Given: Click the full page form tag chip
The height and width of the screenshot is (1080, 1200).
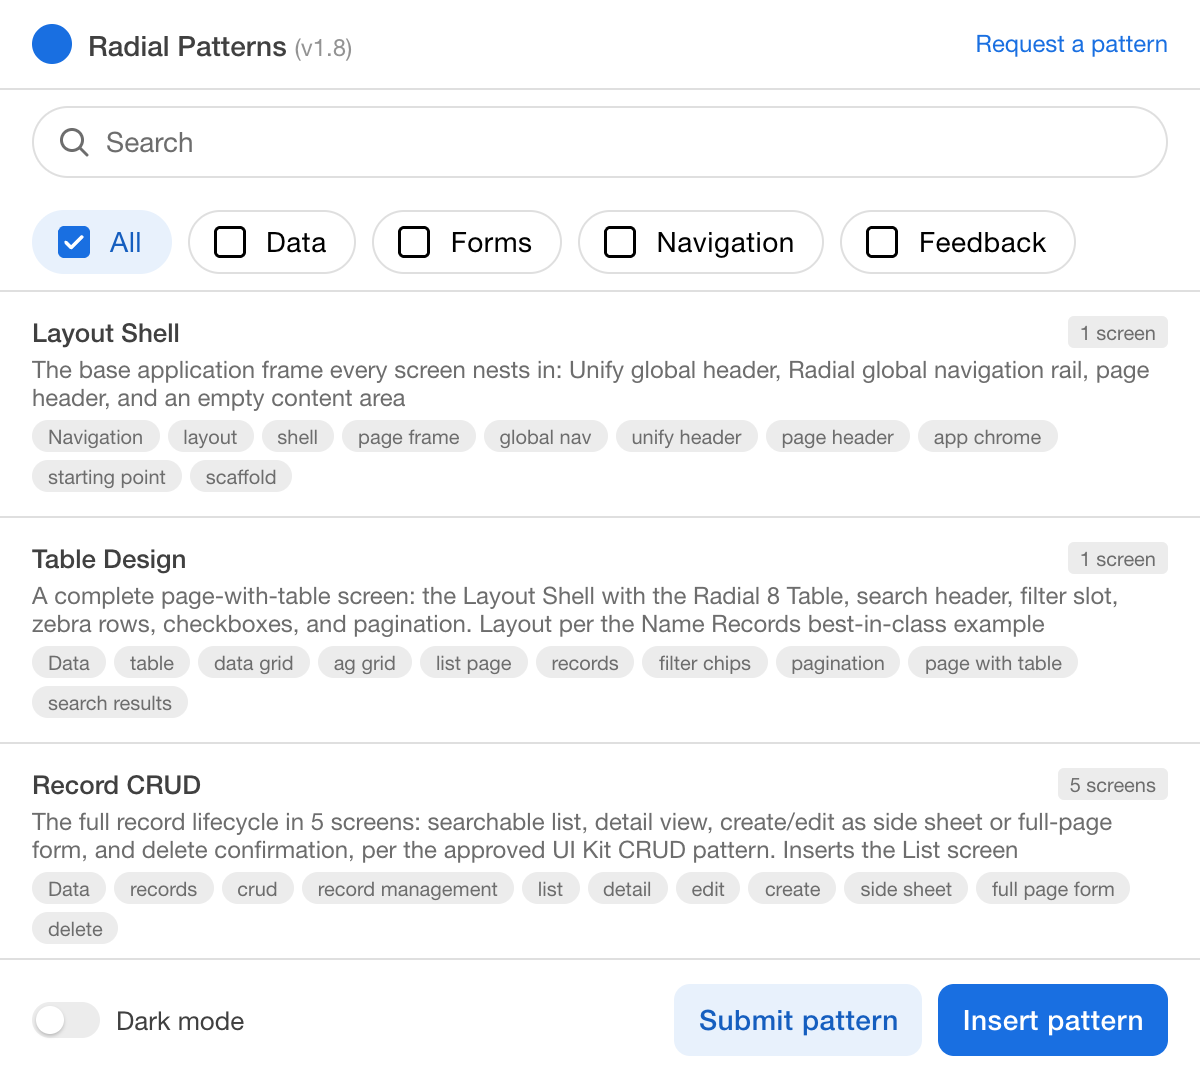Looking at the screenshot, I should [1053, 889].
